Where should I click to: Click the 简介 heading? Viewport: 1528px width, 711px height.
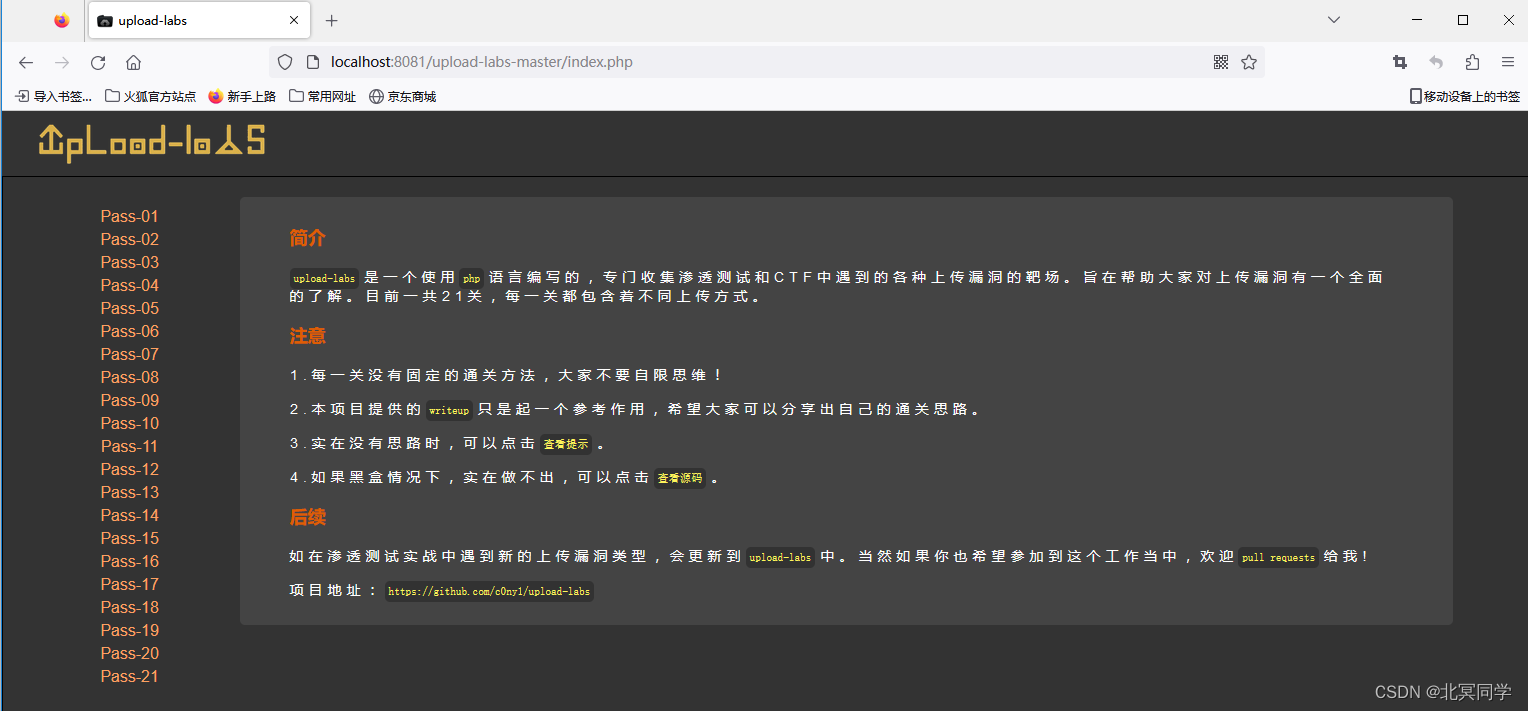point(308,239)
